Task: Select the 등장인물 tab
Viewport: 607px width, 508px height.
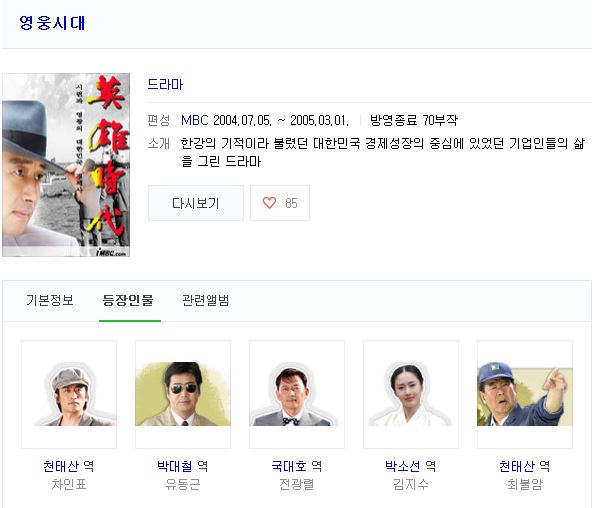Action: [128, 300]
